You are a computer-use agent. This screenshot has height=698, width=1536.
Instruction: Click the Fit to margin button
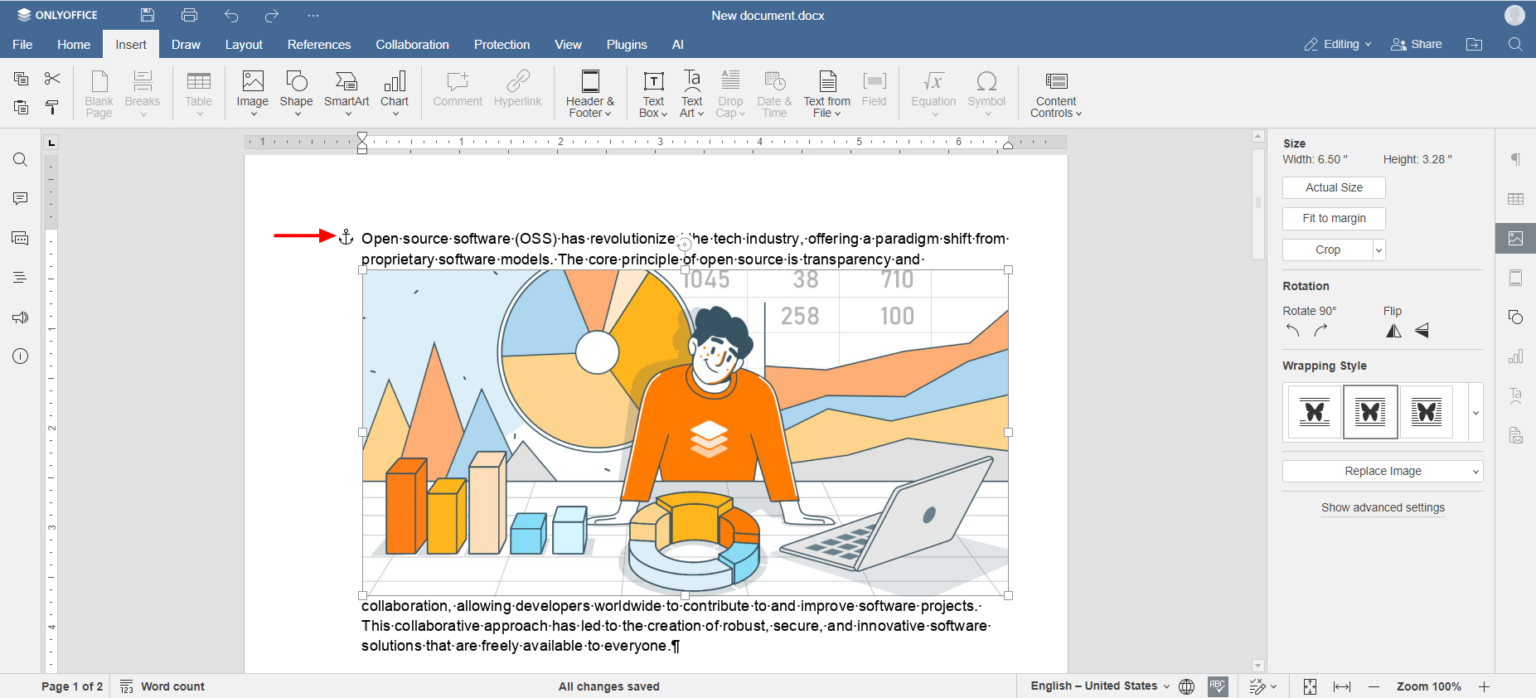1333,218
